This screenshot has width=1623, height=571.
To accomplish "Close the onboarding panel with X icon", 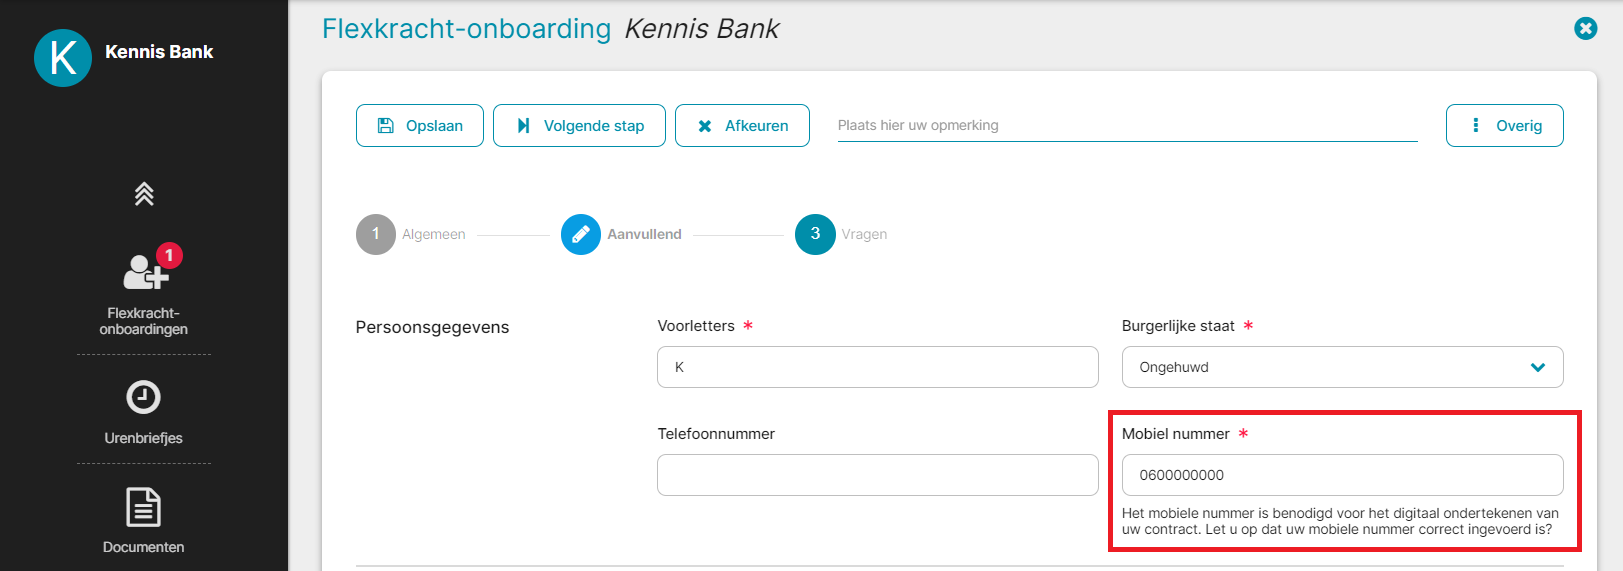I will 1585,28.
